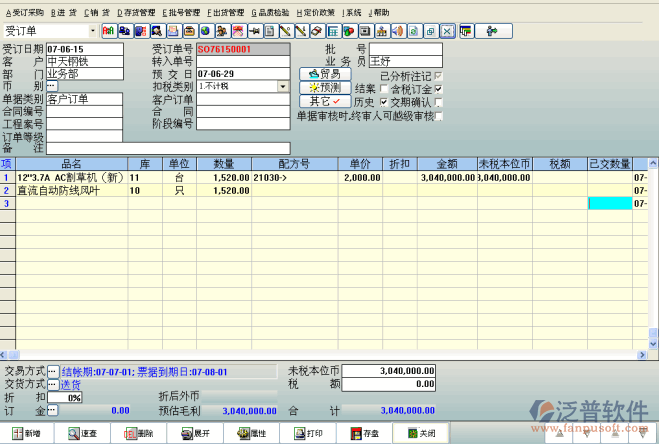Open the 存货管理 menu
This screenshot has height=444, width=659.
click(x=137, y=12)
